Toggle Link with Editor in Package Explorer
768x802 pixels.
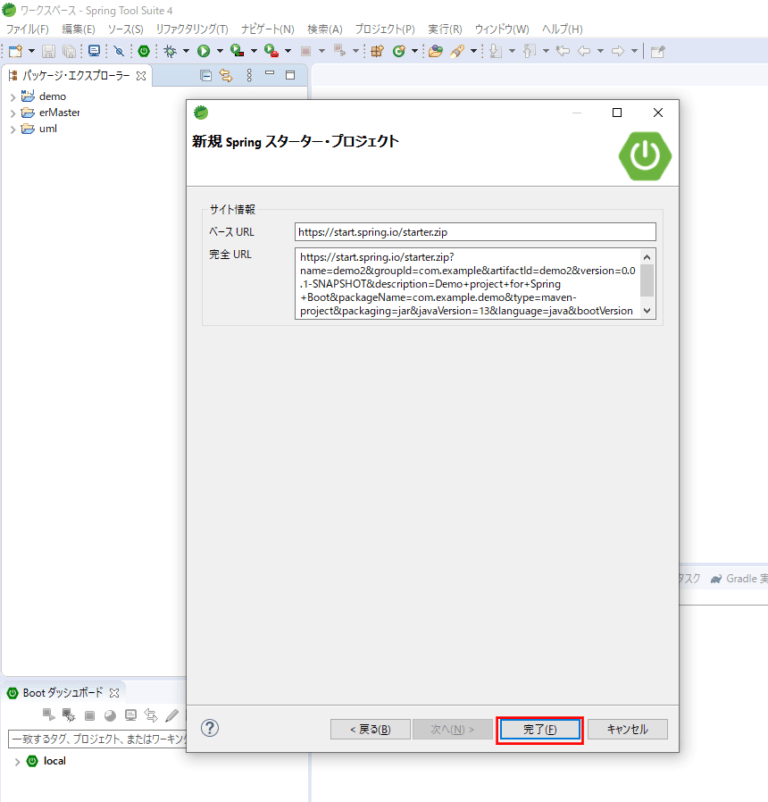click(x=226, y=75)
